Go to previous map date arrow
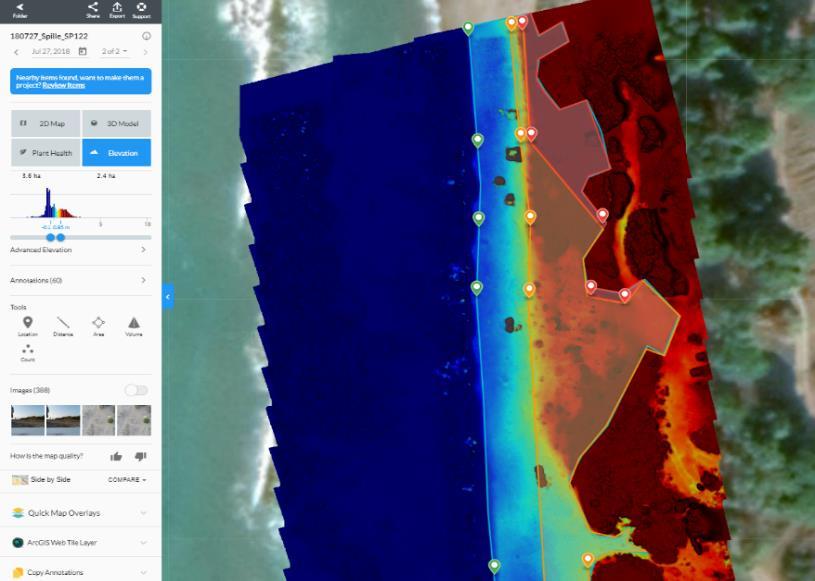 [x=16, y=52]
